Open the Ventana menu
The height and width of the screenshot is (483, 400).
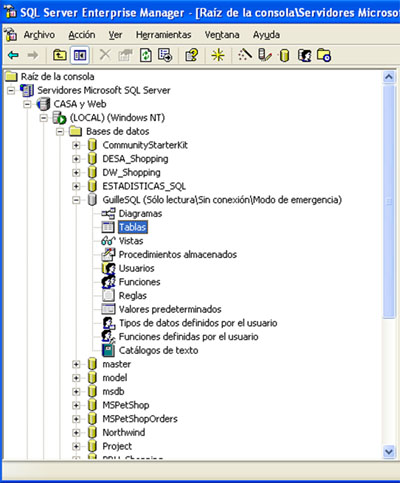click(x=222, y=35)
